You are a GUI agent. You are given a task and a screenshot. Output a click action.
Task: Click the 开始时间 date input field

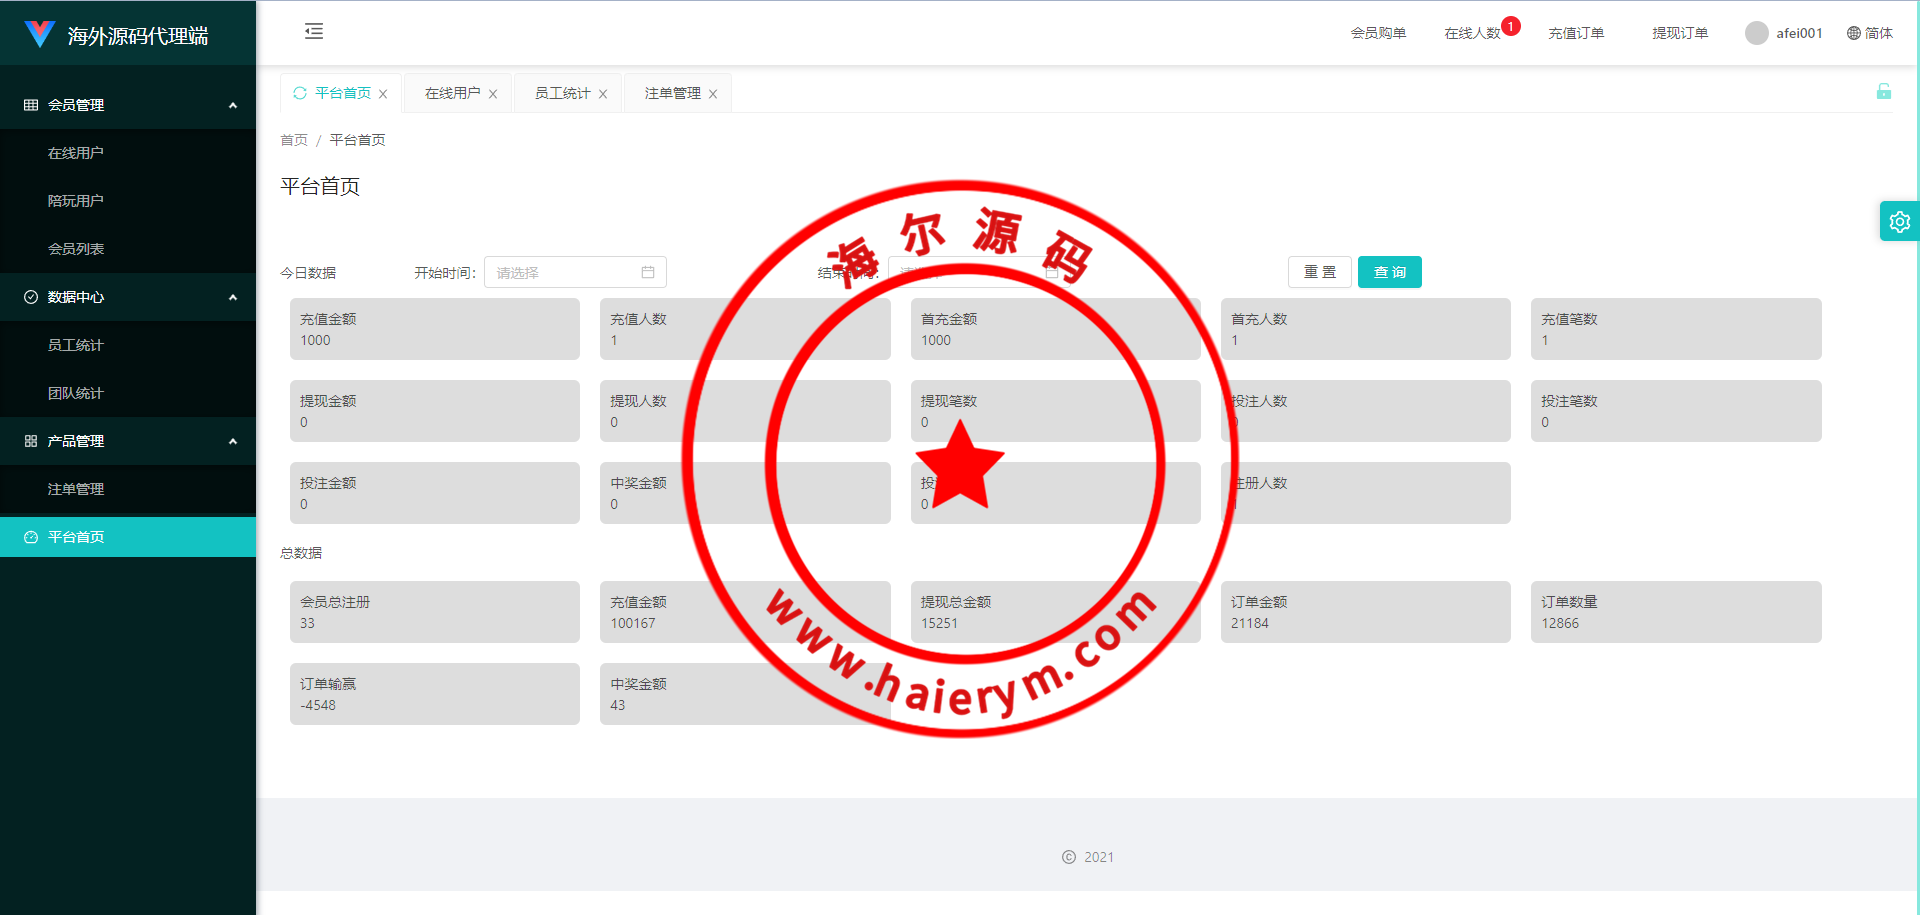(x=566, y=272)
